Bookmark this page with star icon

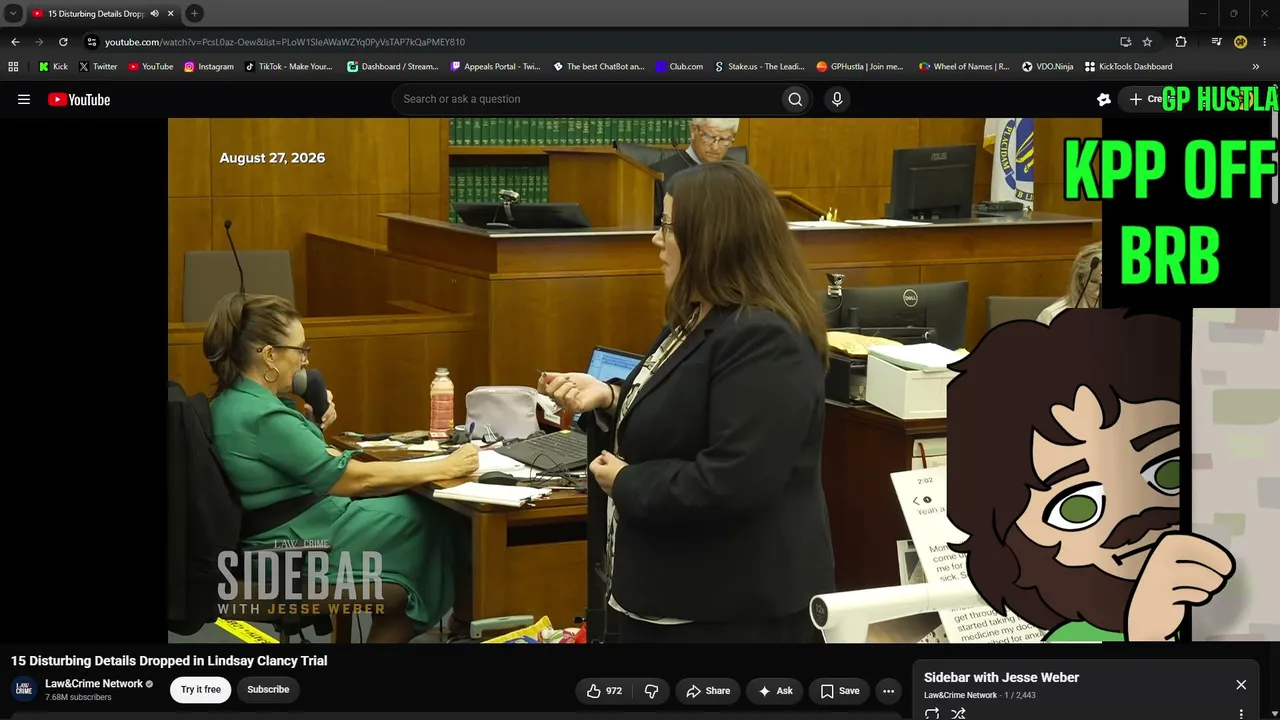coord(1147,42)
